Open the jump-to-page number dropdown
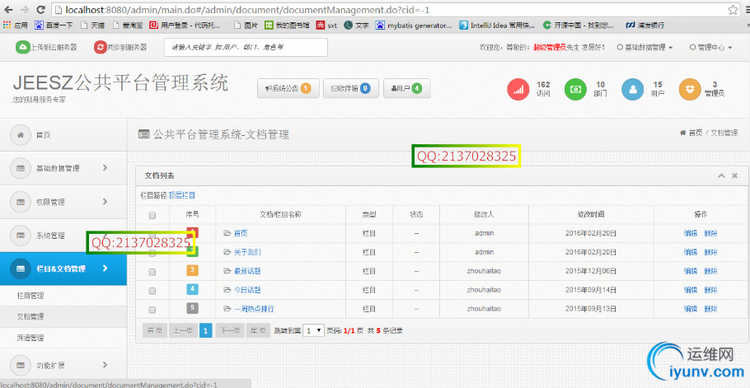Viewport: 750px width, 388px height. pyautogui.click(x=314, y=331)
